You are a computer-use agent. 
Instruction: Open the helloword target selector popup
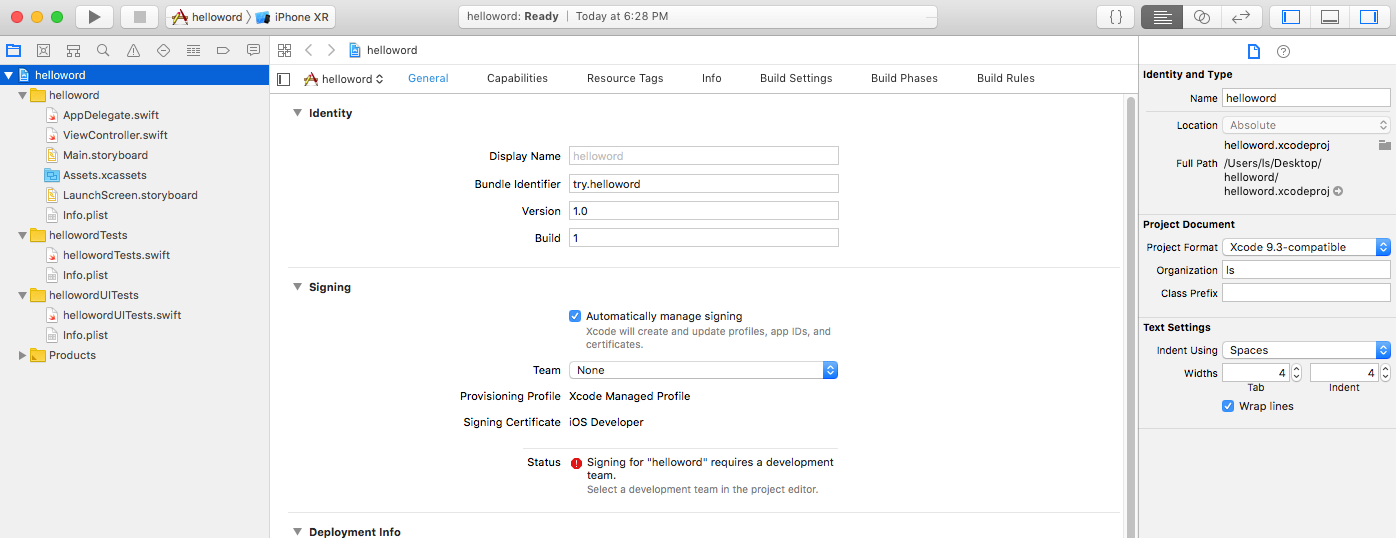pyautogui.click(x=344, y=79)
